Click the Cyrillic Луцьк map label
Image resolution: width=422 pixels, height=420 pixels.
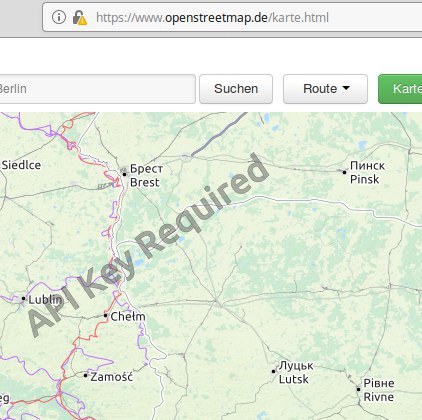coord(296,366)
